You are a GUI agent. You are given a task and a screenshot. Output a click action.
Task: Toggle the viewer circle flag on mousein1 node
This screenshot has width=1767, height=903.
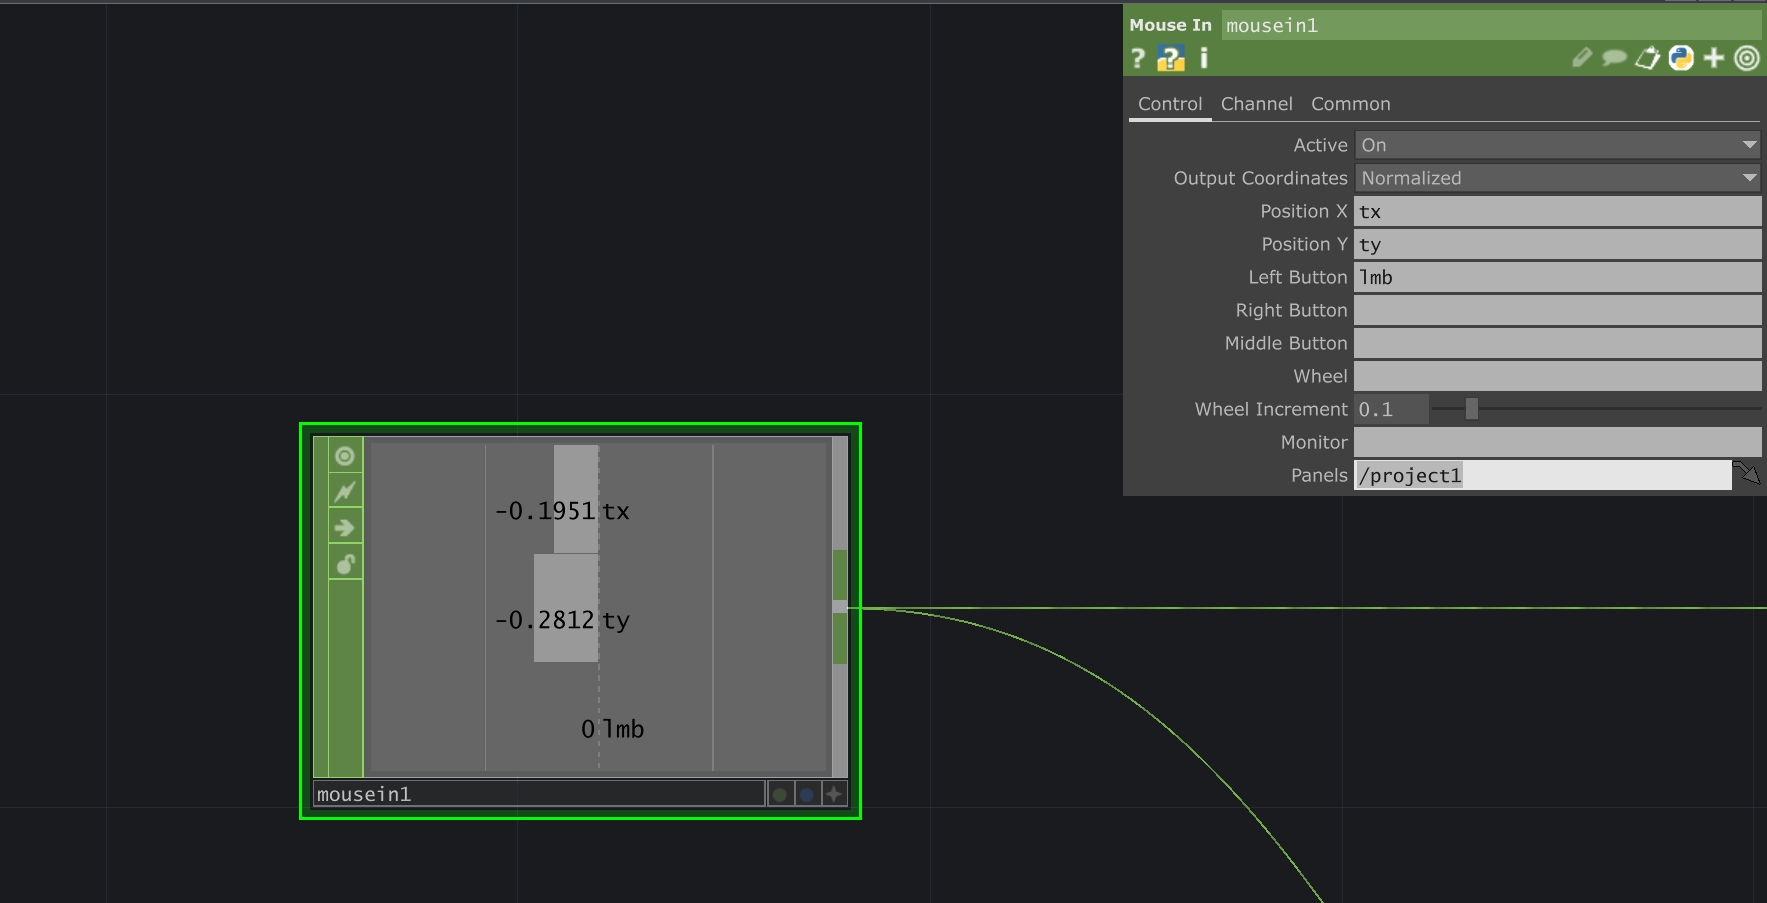coord(345,456)
